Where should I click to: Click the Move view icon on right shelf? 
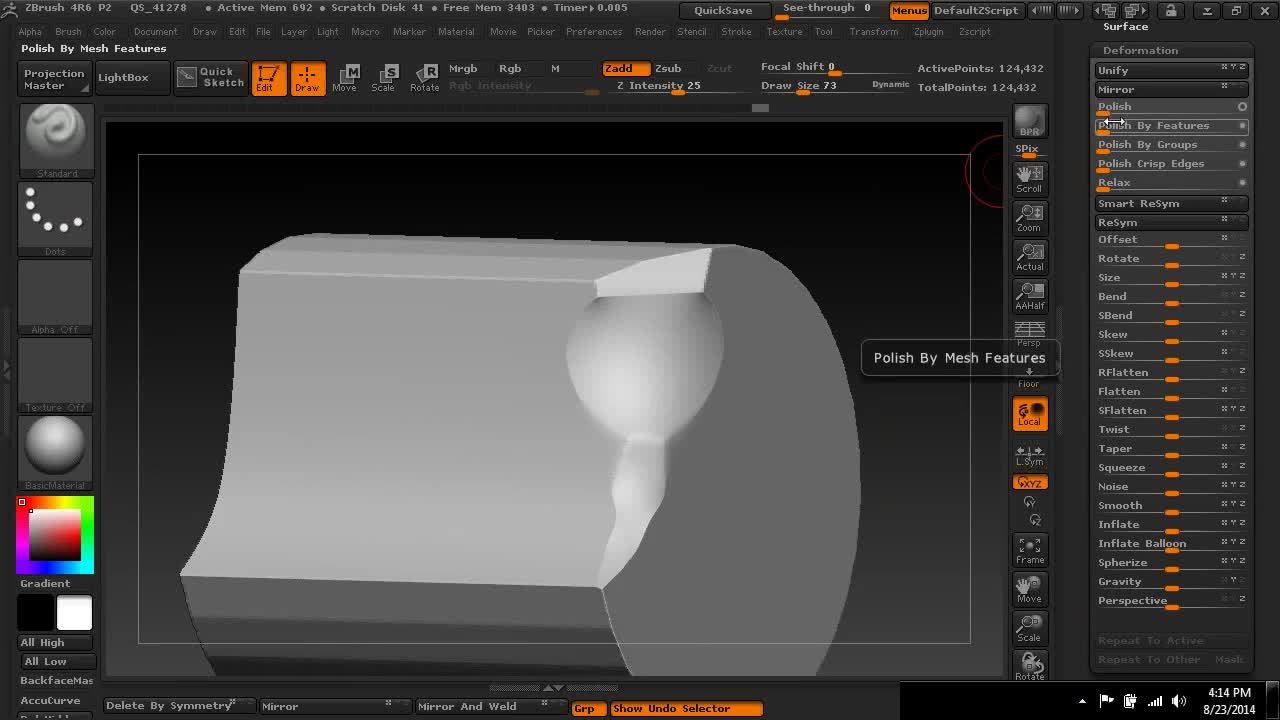coord(1029,589)
